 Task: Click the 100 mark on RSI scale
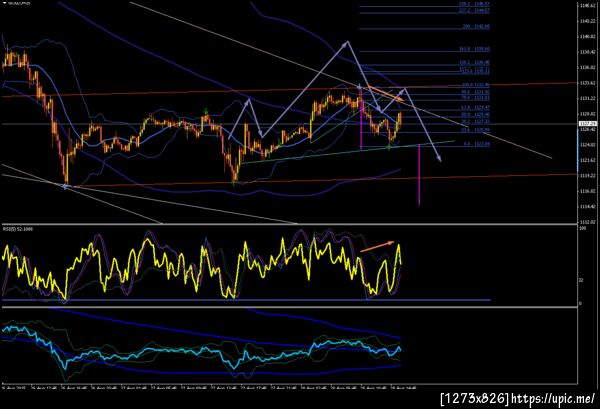tap(583, 228)
